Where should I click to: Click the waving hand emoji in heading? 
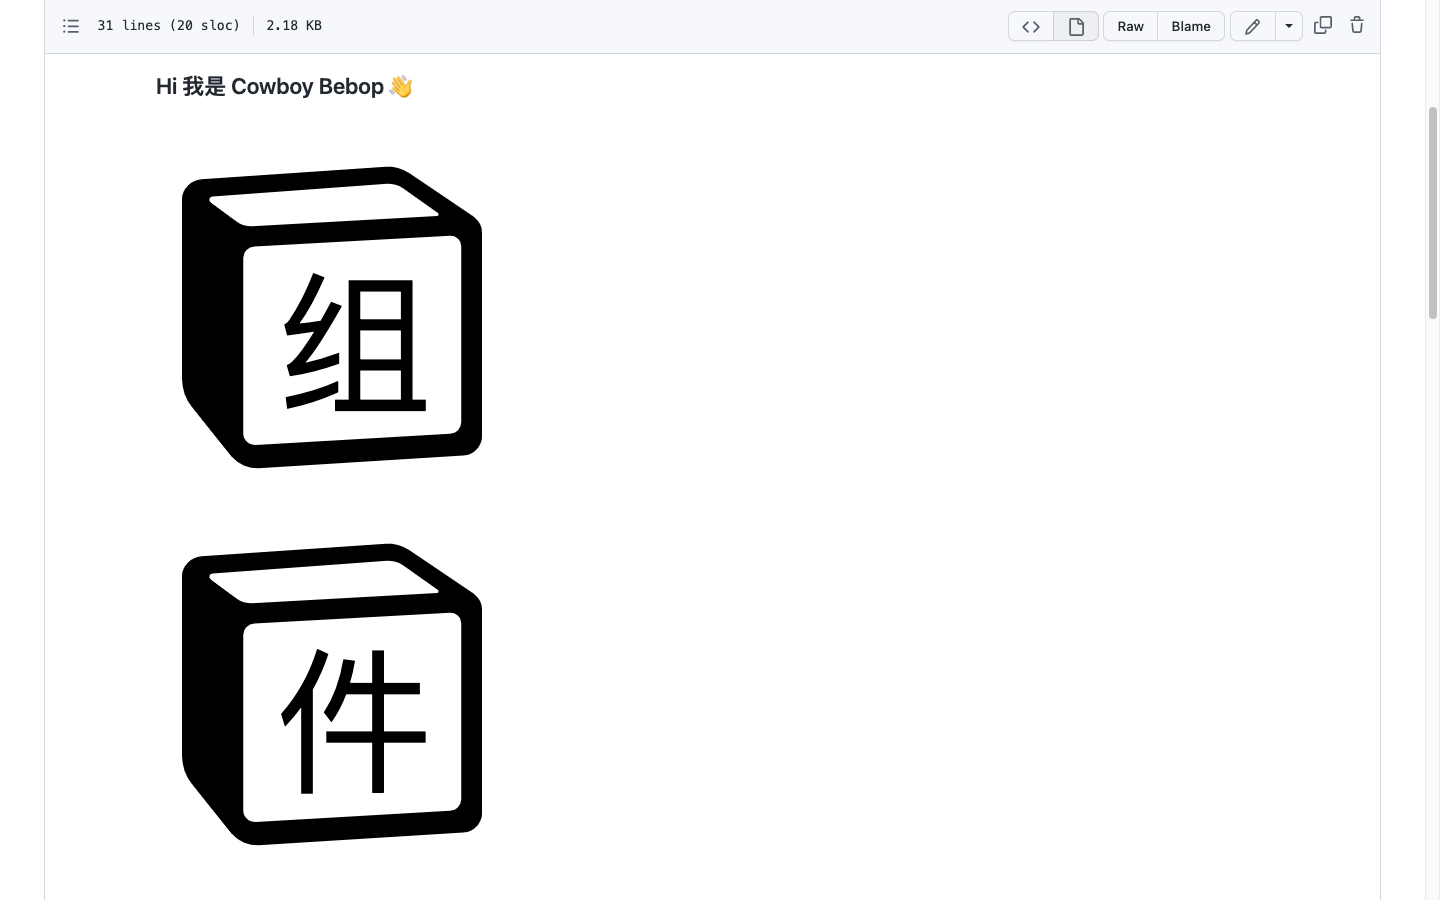(x=401, y=87)
